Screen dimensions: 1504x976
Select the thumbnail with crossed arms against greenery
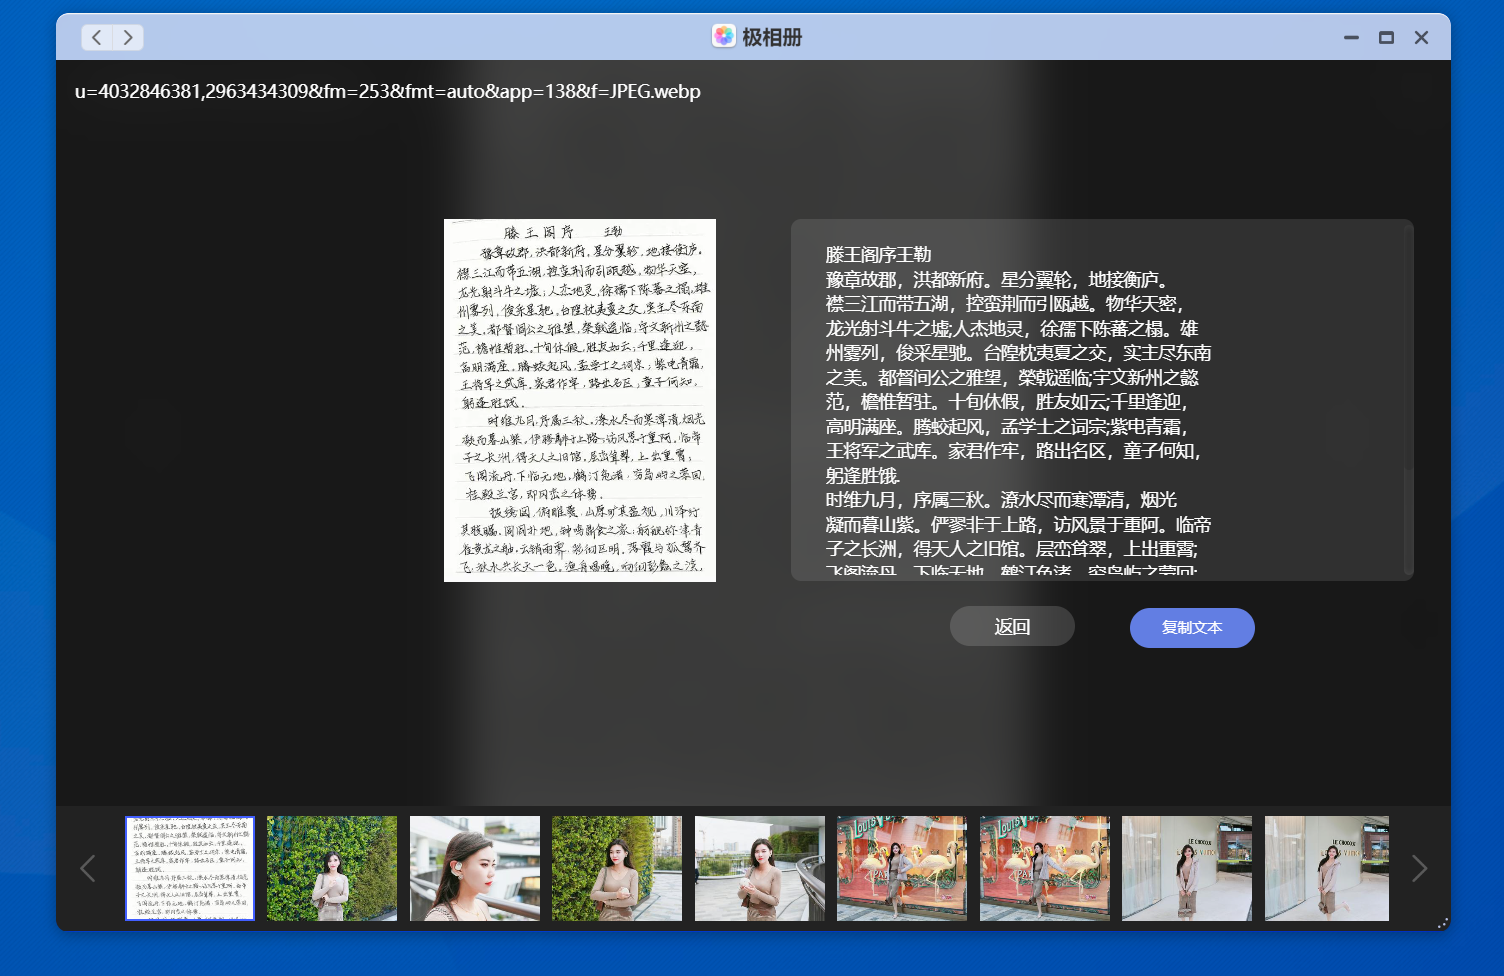(x=616, y=868)
